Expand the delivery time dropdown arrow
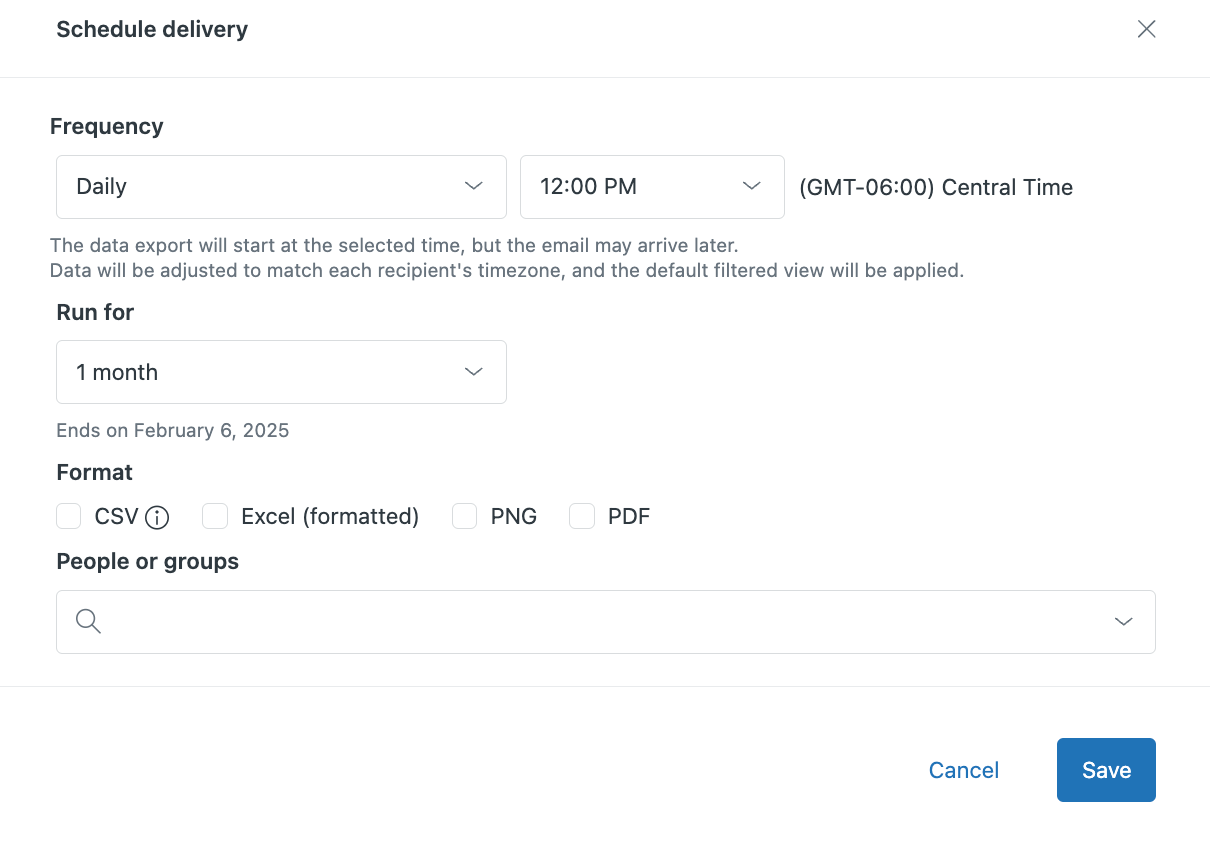The width and height of the screenshot is (1210, 842). (x=752, y=186)
